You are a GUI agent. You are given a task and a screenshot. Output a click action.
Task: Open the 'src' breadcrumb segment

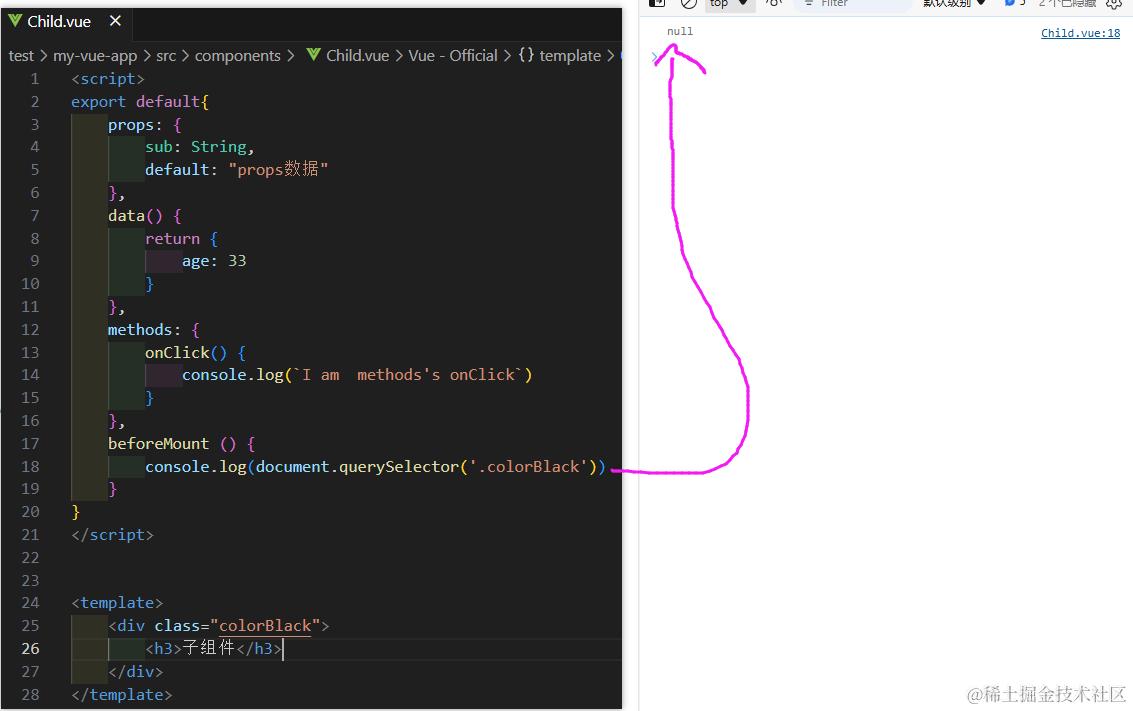166,56
